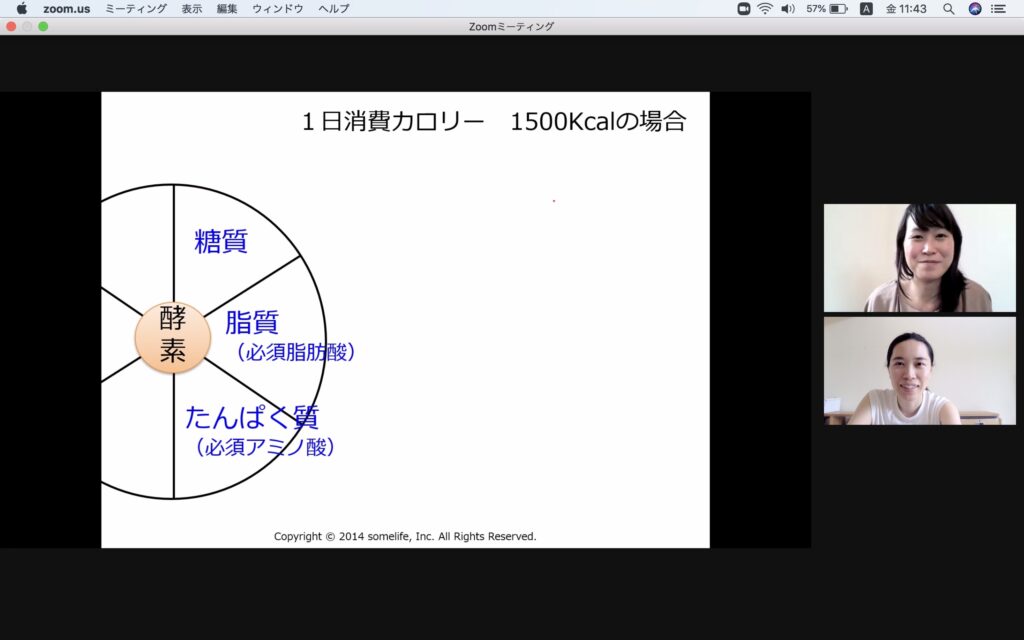Switch input source with the A icon
1024x640 pixels.
[x=866, y=8]
